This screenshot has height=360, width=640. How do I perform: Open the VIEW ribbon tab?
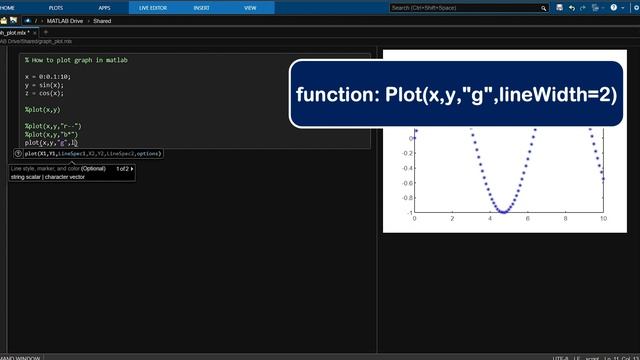tap(250, 8)
